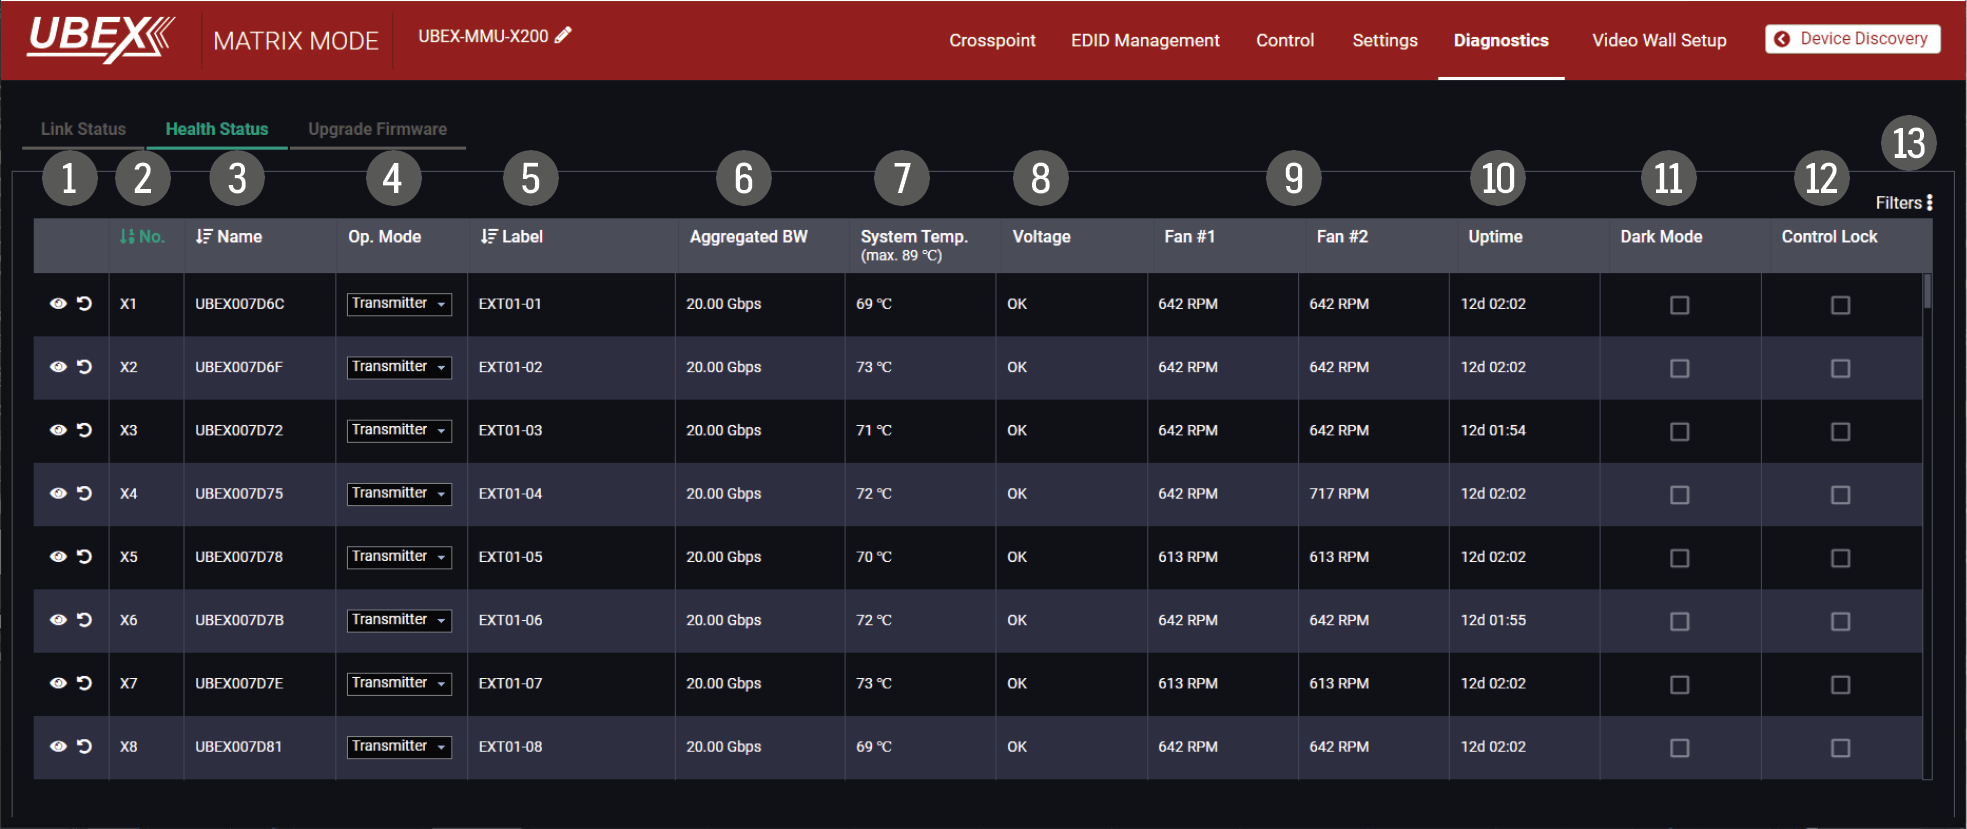Image resolution: width=1967 pixels, height=829 pixels.
Task: Enable Dark Mode for X2
Action: point(1680,368)
